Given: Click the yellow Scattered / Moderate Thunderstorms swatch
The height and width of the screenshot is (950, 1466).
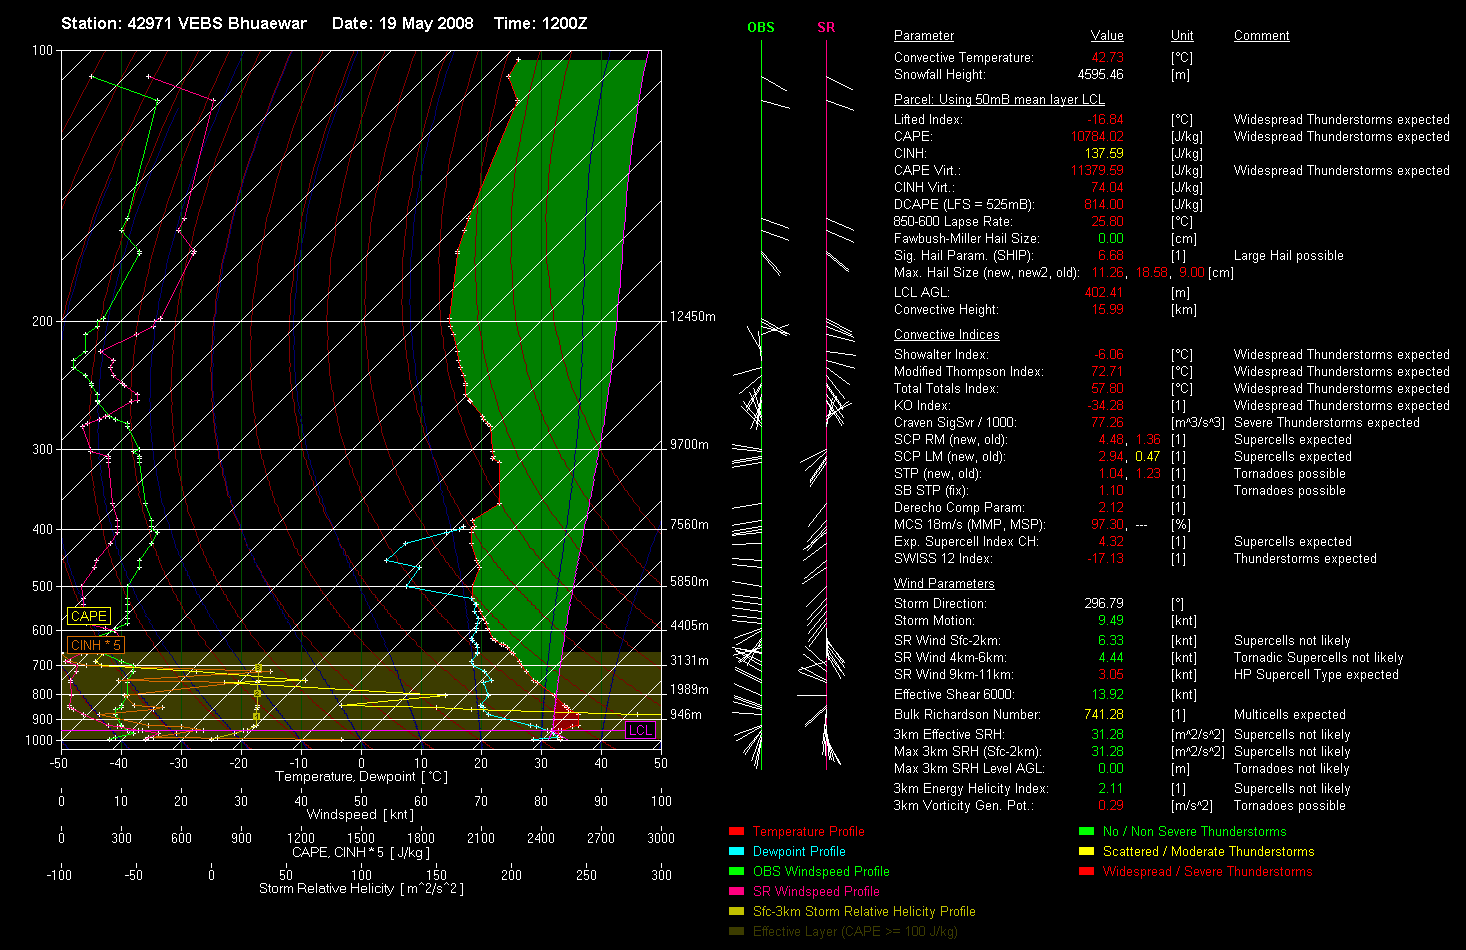Looking at the screenshot, I should coord(1086,851).
